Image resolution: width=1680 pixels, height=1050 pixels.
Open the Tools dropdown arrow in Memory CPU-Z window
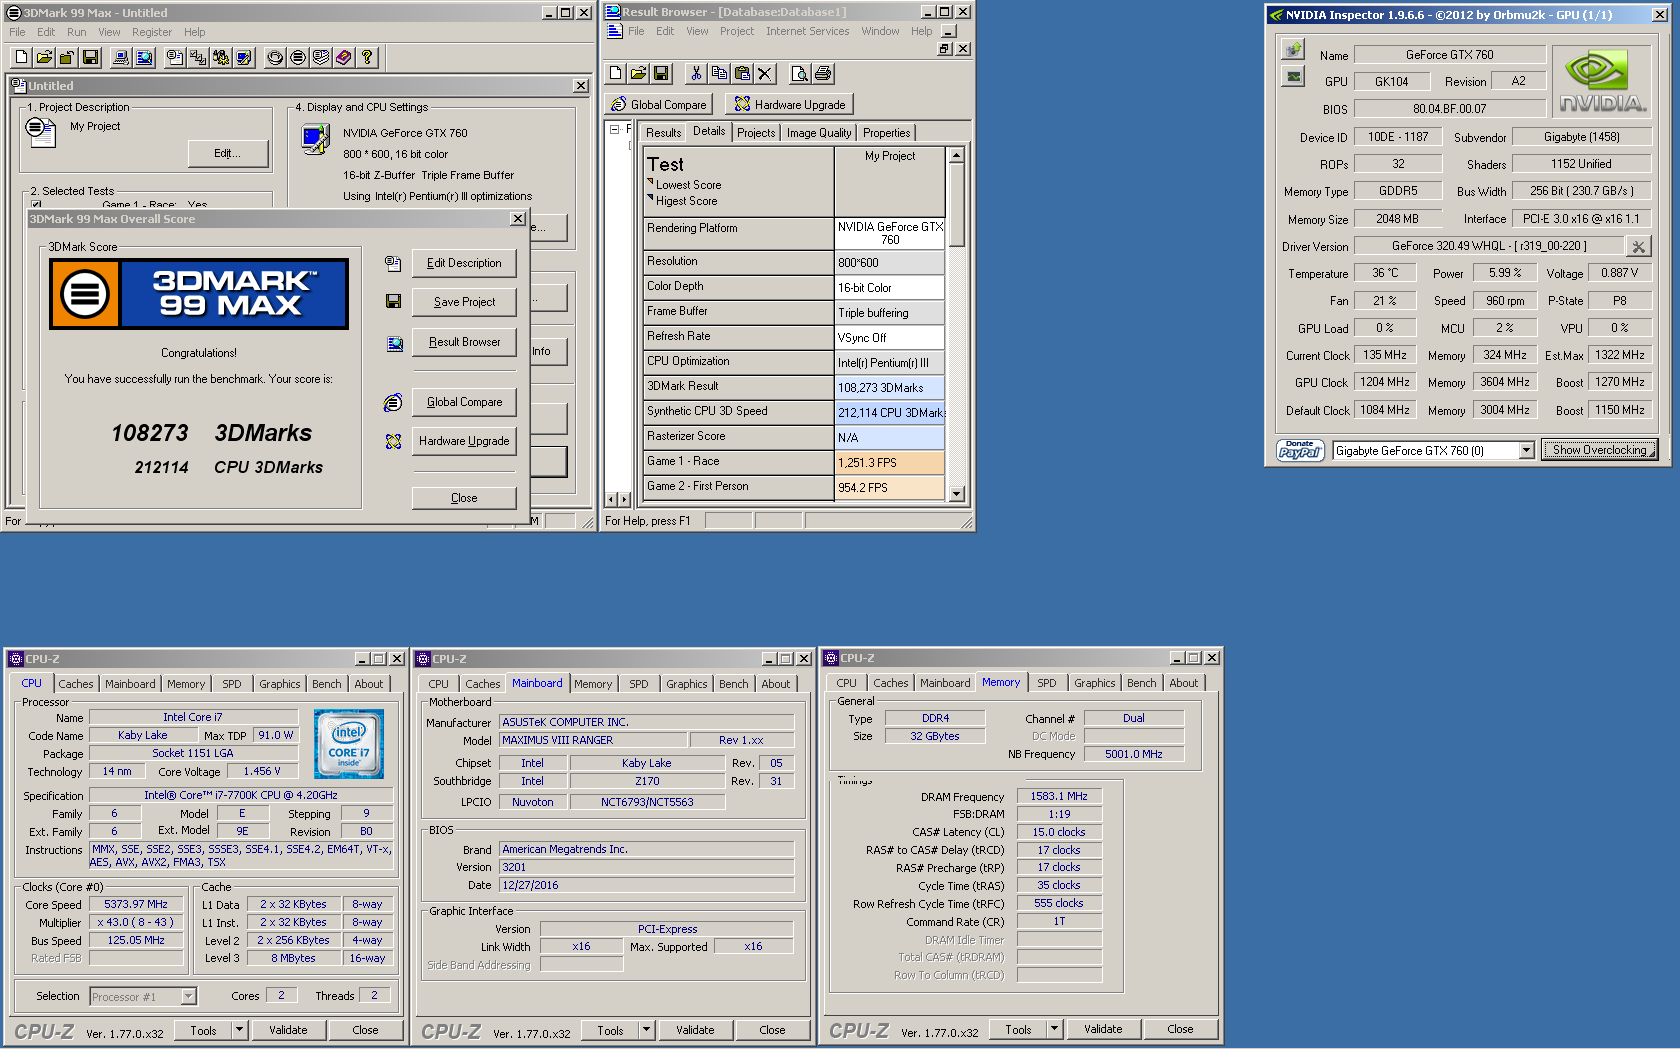1054,1029
